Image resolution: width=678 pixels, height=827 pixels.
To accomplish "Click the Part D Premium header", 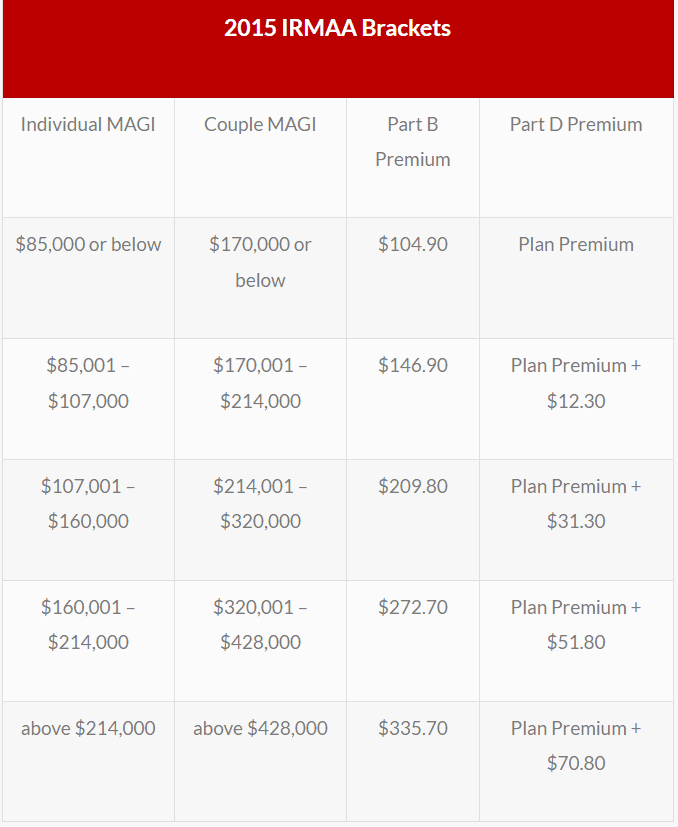I will 576,125.
